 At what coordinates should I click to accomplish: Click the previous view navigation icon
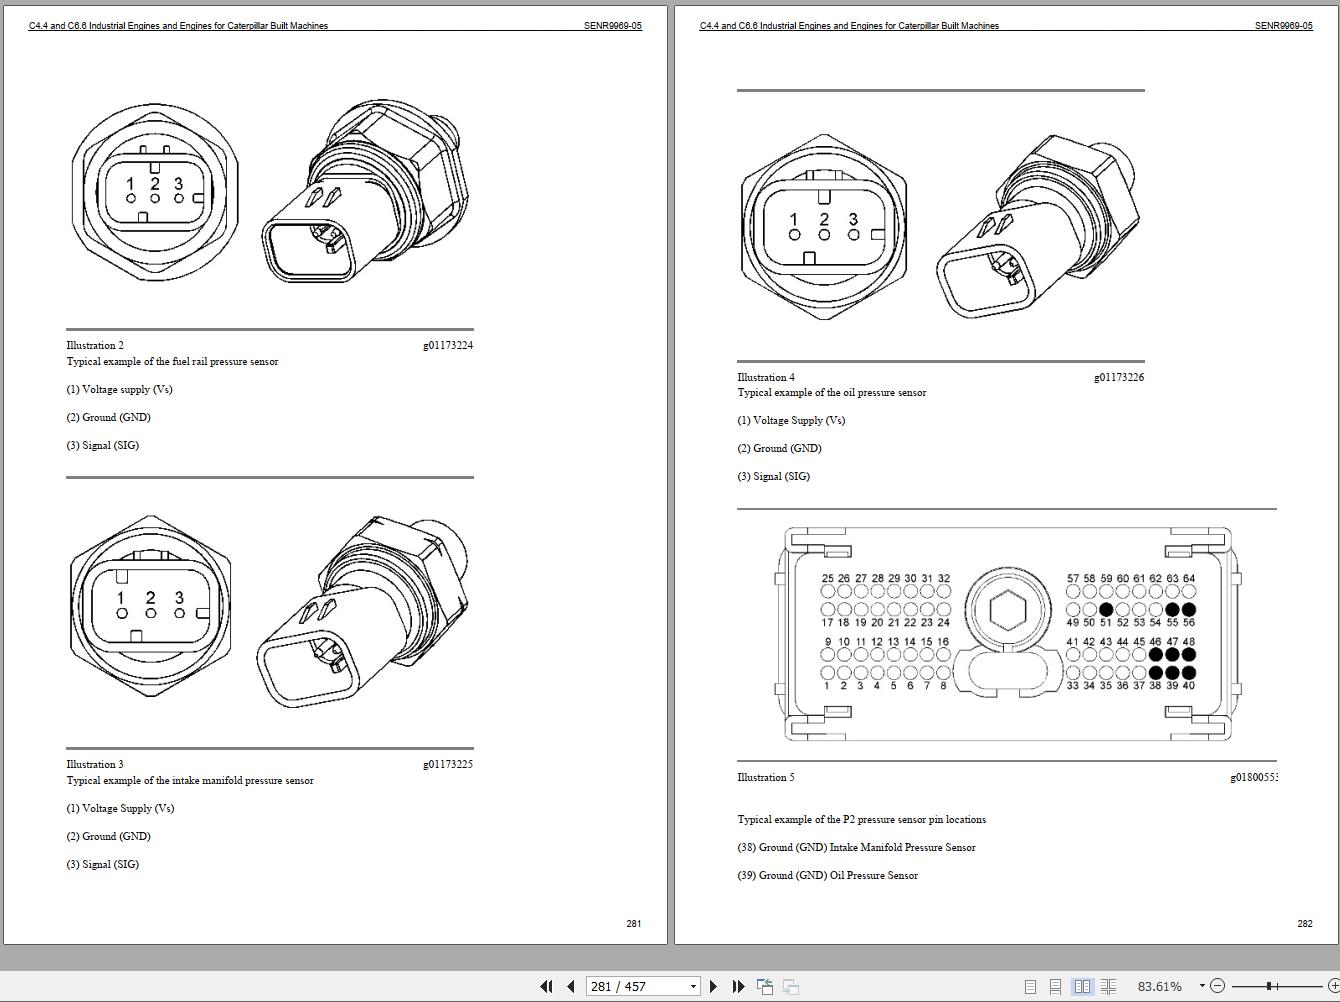point(764,986)
